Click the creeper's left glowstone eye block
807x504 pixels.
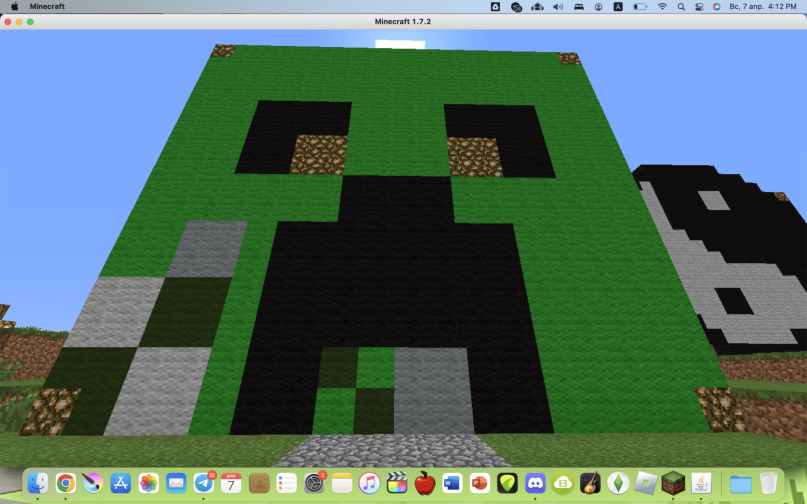click(319, 154)
